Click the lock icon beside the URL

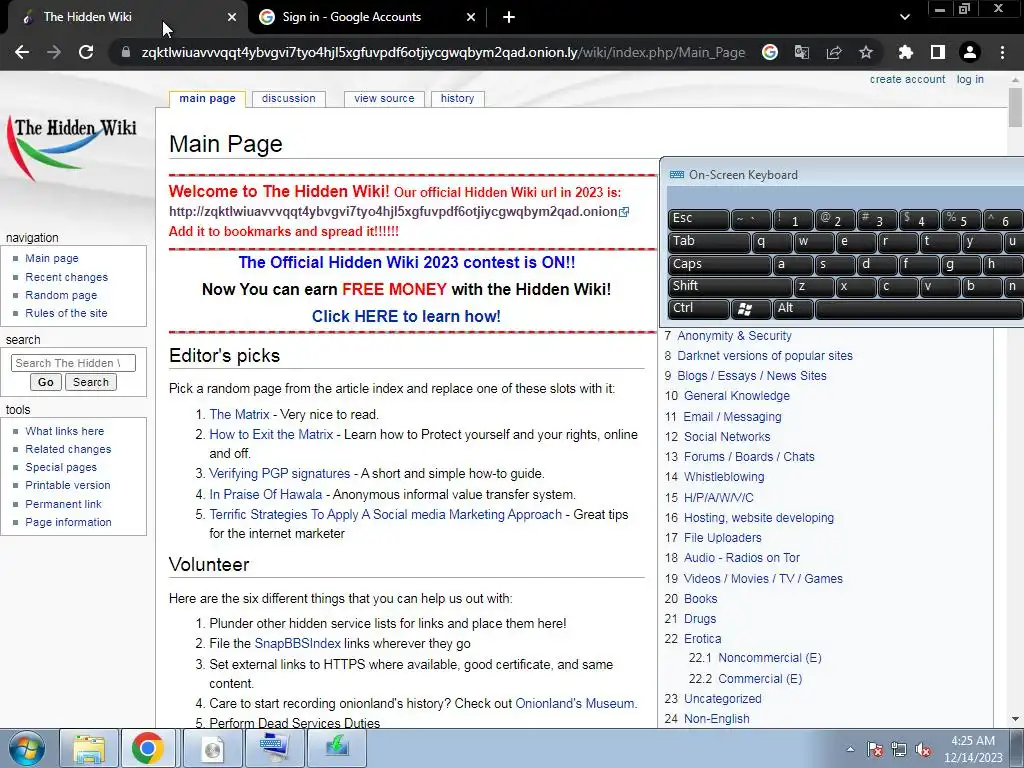coord(125,52)
